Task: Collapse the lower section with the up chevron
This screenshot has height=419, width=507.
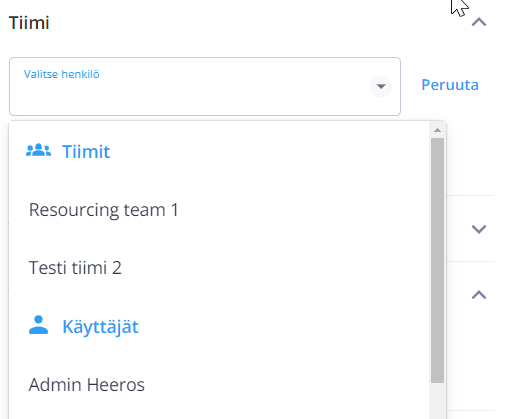Action: tap(479, 295)
